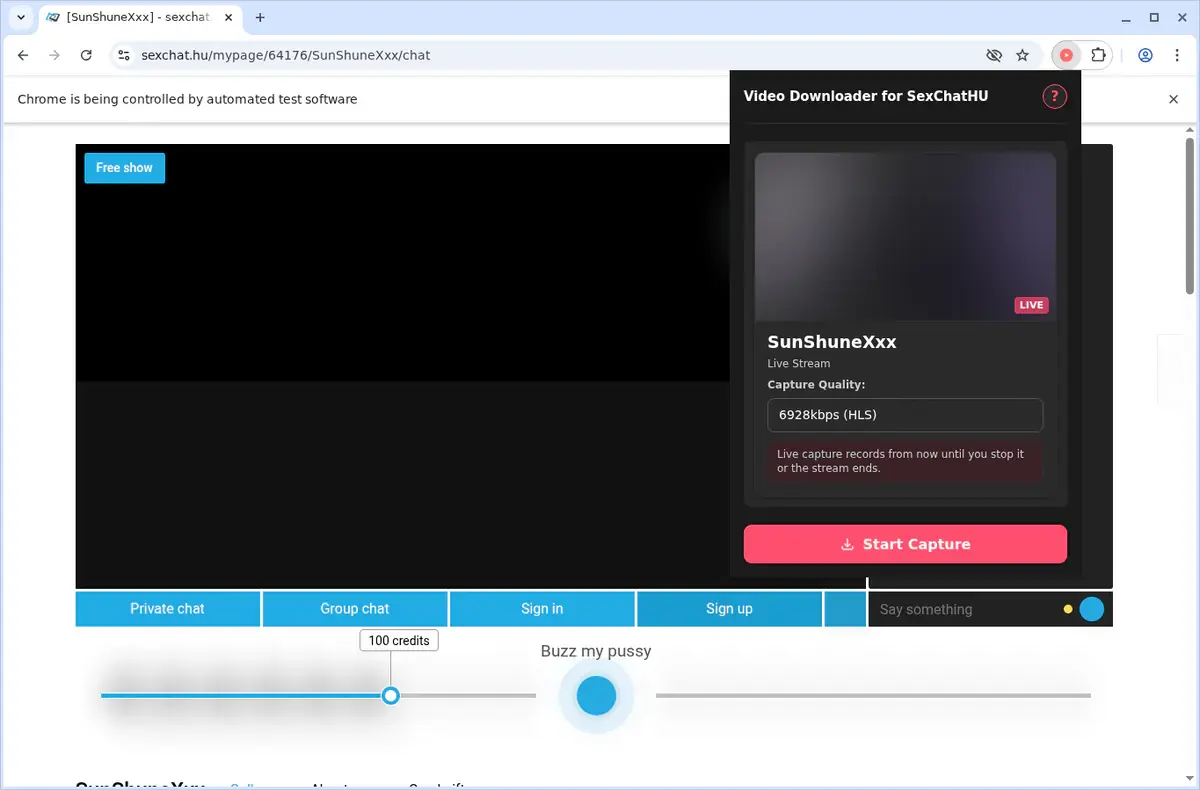Image resolution: width=1200 pixels, height=790 pixels.
Task: Click the site information icon in address bar
Action: 123,55
